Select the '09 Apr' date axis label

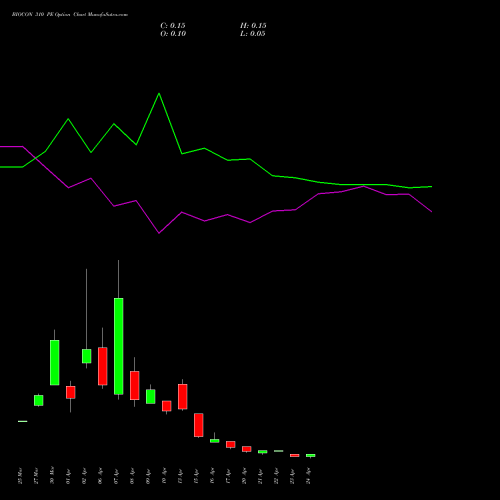(148, 476)
